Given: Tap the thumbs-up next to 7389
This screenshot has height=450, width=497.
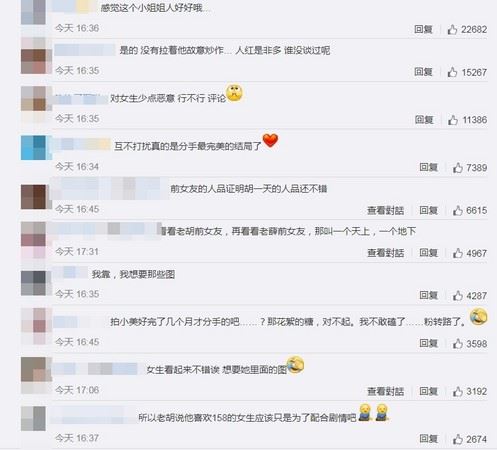Looking at the screenshot, I should (458, 168).
